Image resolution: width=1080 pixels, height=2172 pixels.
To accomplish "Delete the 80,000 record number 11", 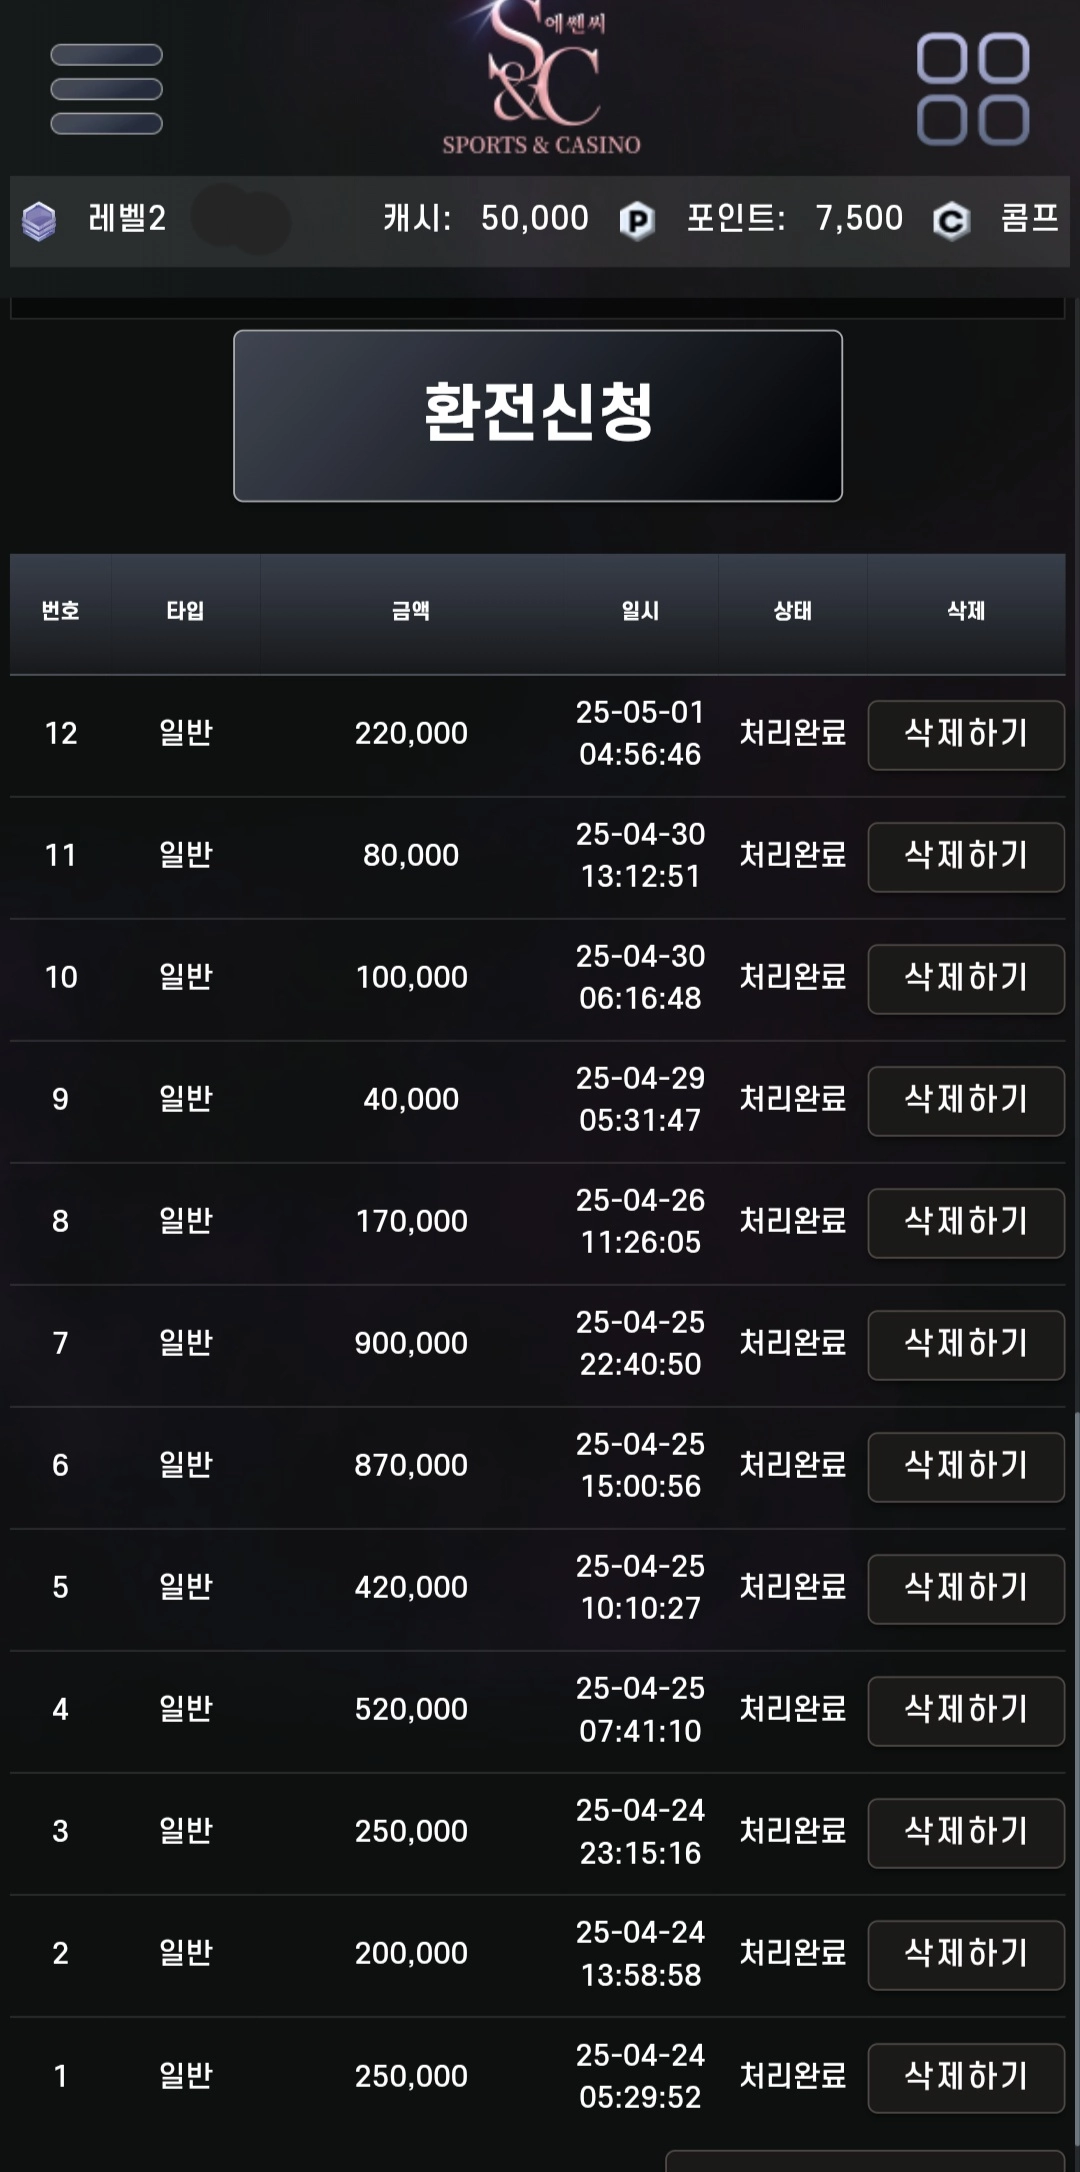I will click(x=966, y=857).
